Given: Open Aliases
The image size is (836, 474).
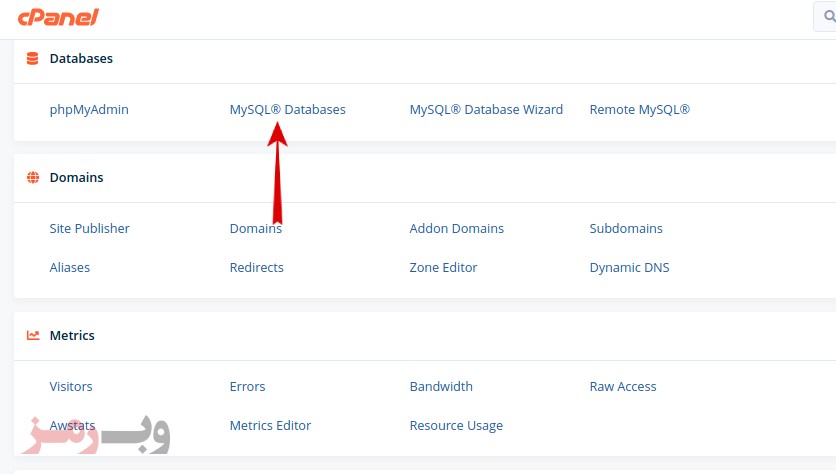Looking at the screenshot, I should [x=70, y=267].
